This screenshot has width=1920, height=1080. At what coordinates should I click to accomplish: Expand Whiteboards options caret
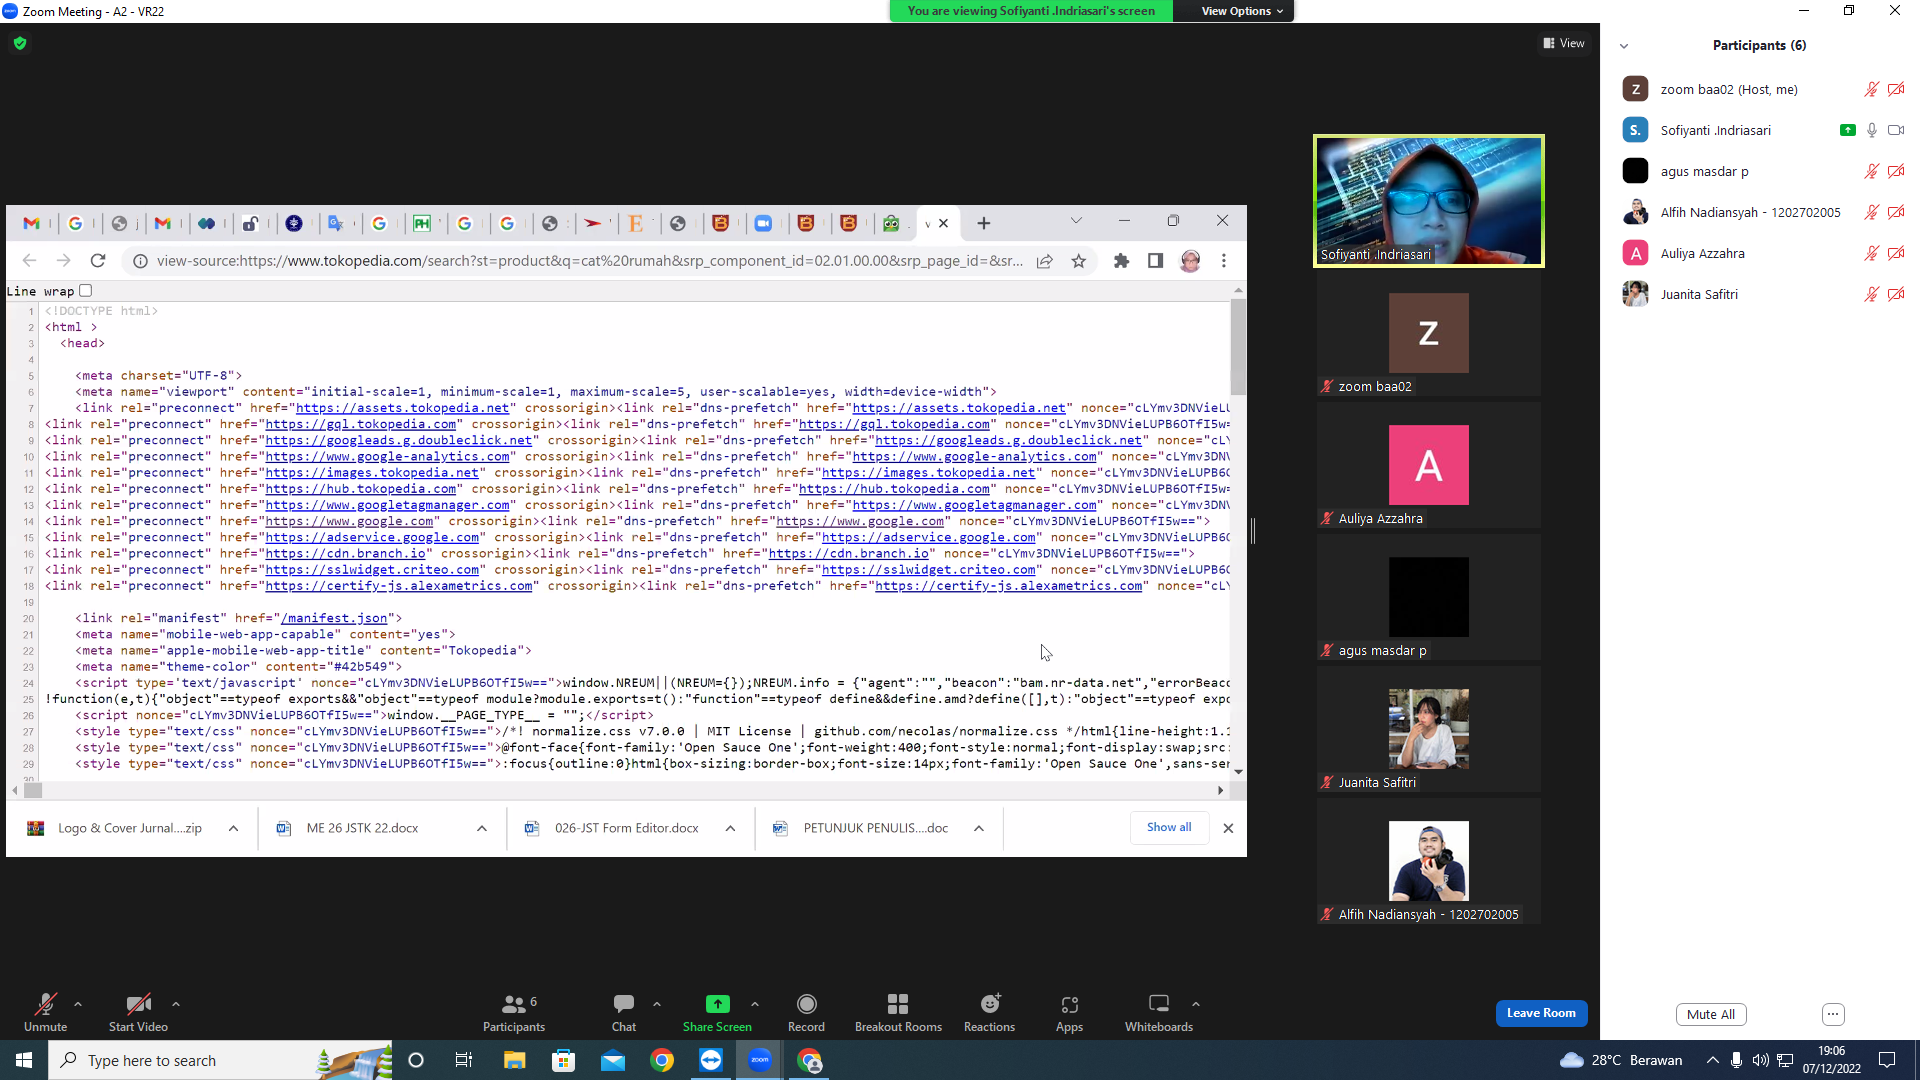pos(1196,1004)
